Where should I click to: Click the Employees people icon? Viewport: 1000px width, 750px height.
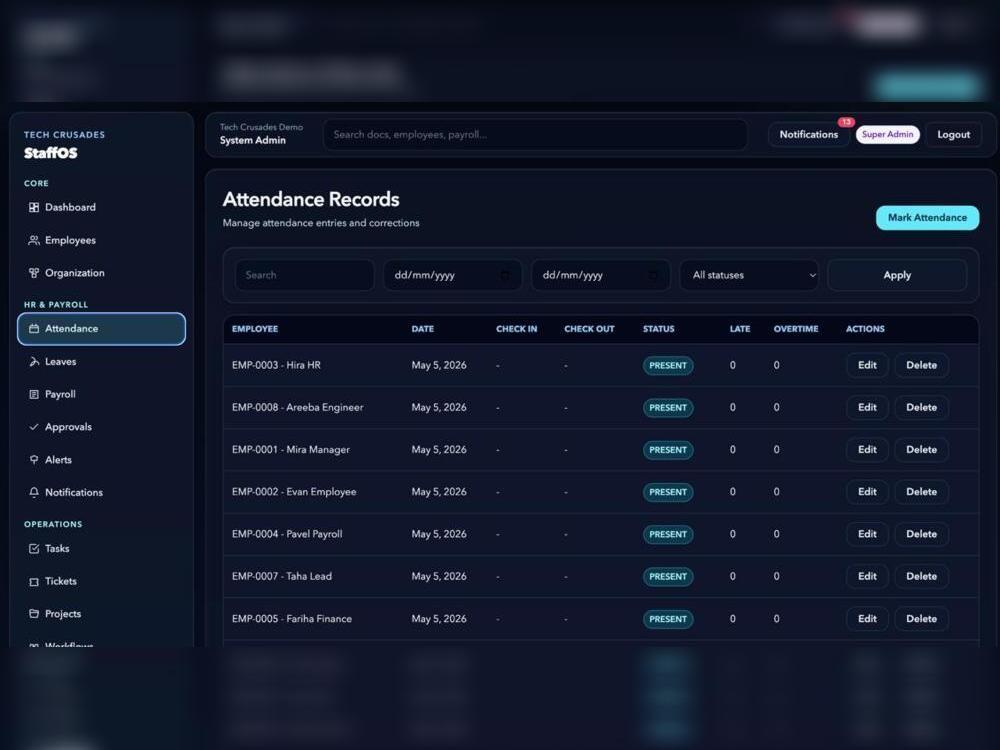coord(34,240)
